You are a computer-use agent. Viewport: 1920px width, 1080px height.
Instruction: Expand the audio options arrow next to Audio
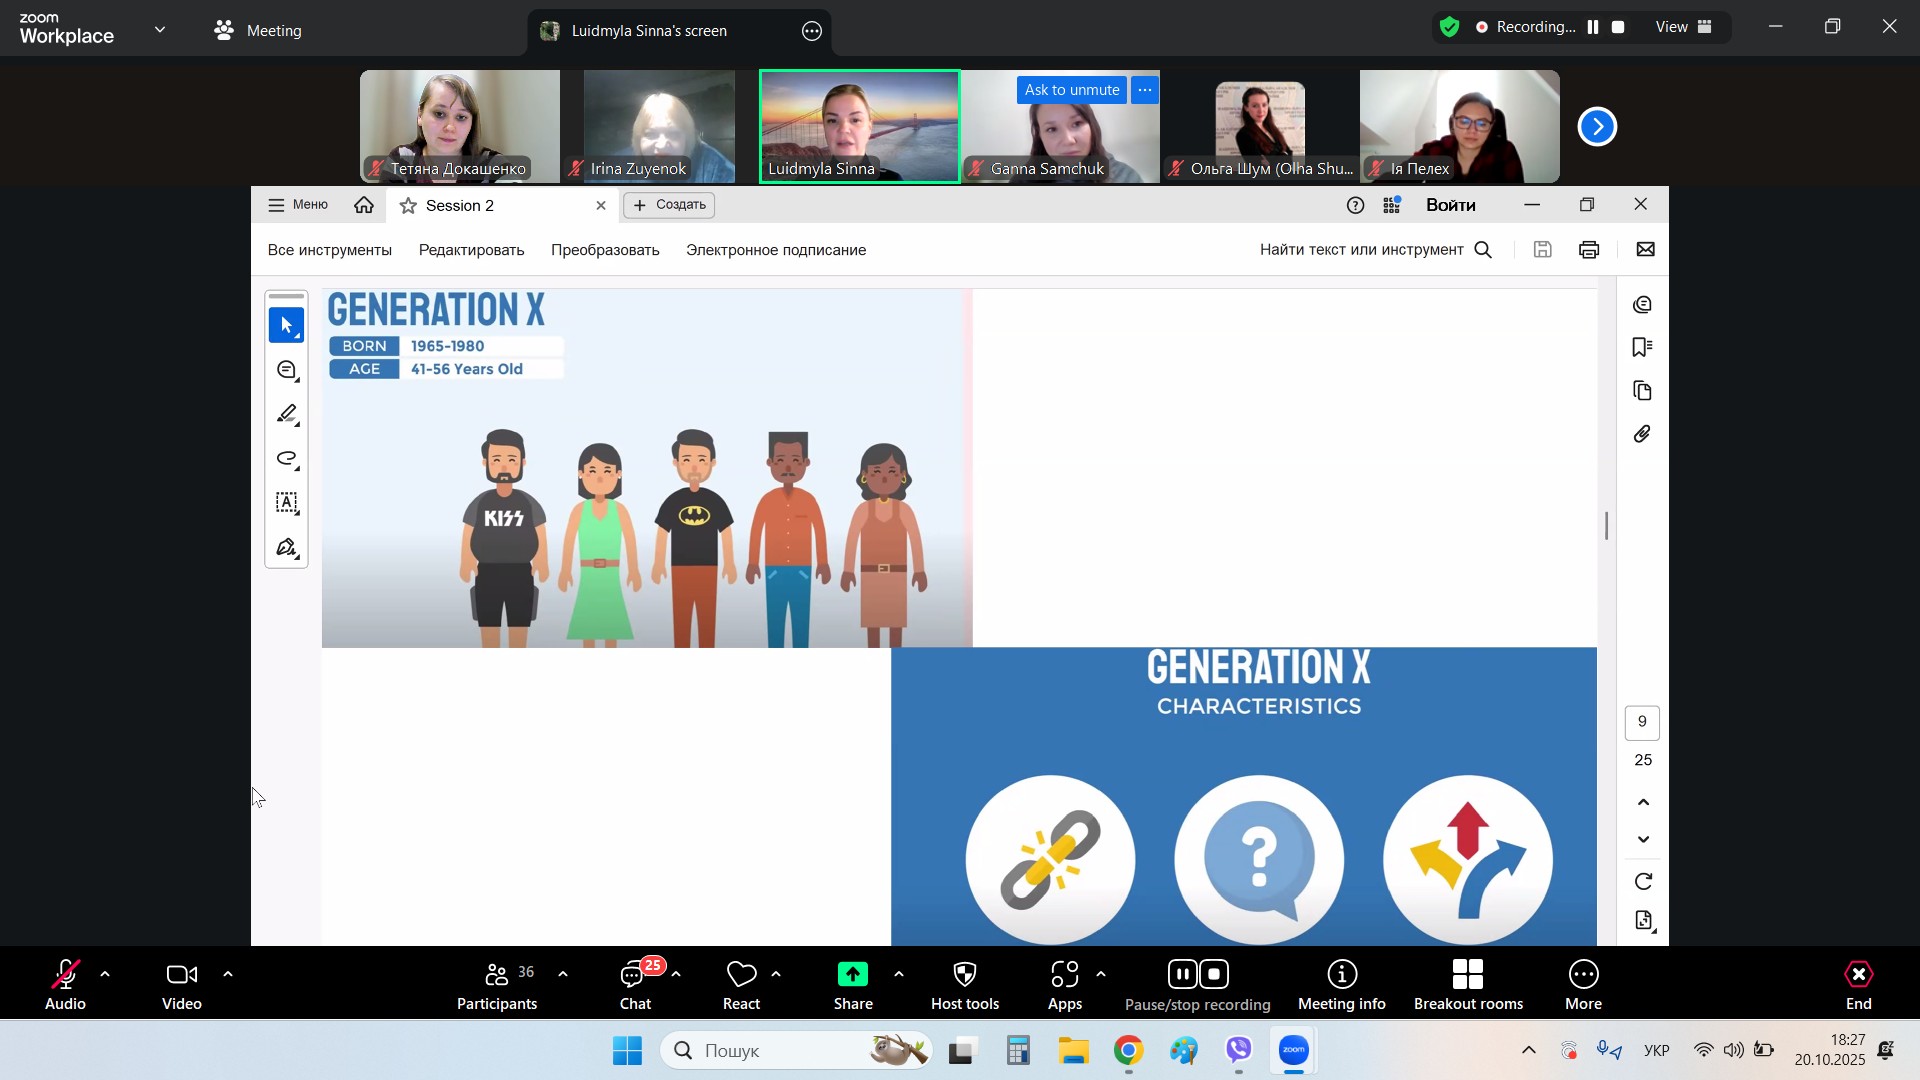click(105, 975)
